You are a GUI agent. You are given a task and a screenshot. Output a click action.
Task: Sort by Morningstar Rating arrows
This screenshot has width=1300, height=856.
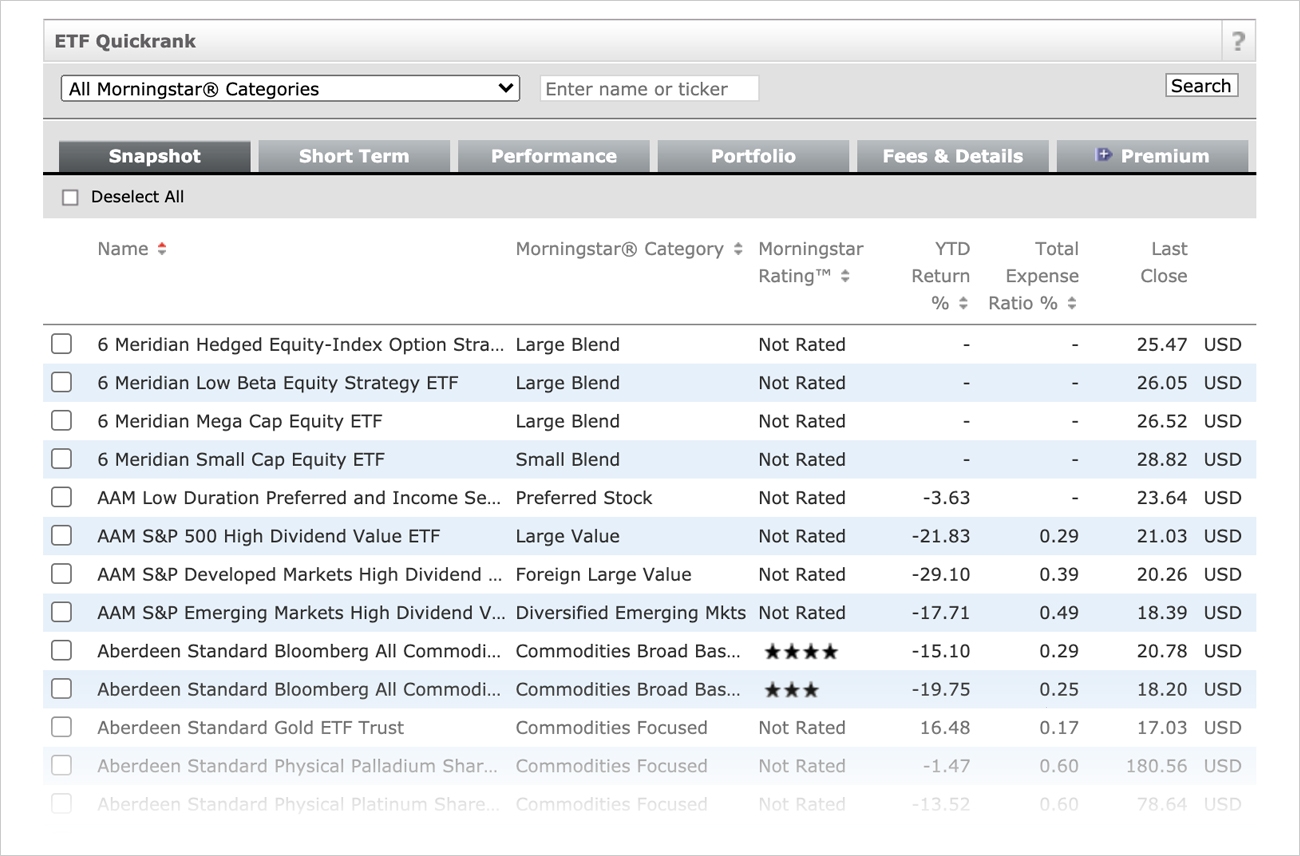(845, 276)
